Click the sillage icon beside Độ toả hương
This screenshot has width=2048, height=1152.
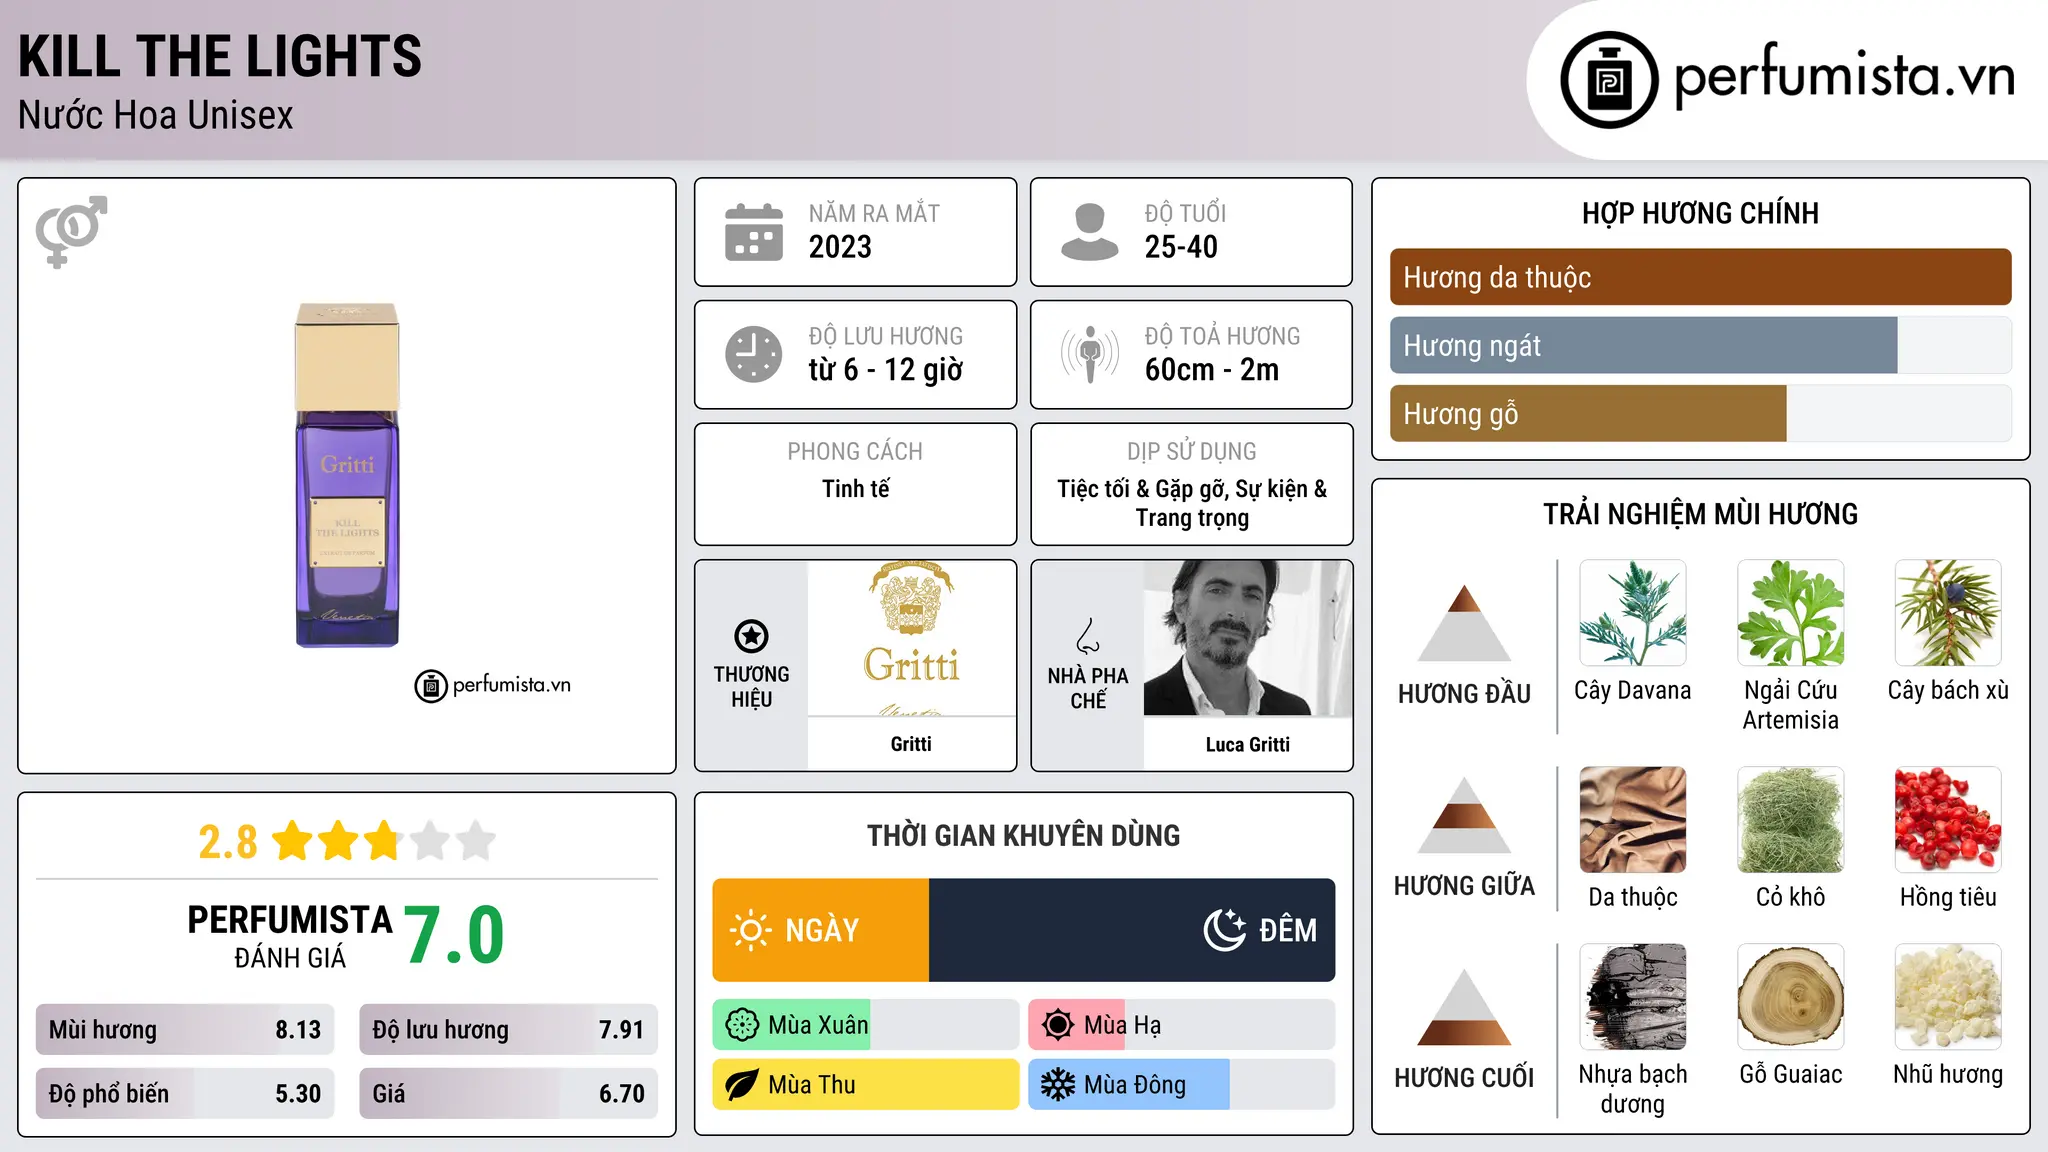coord(1090,354)
